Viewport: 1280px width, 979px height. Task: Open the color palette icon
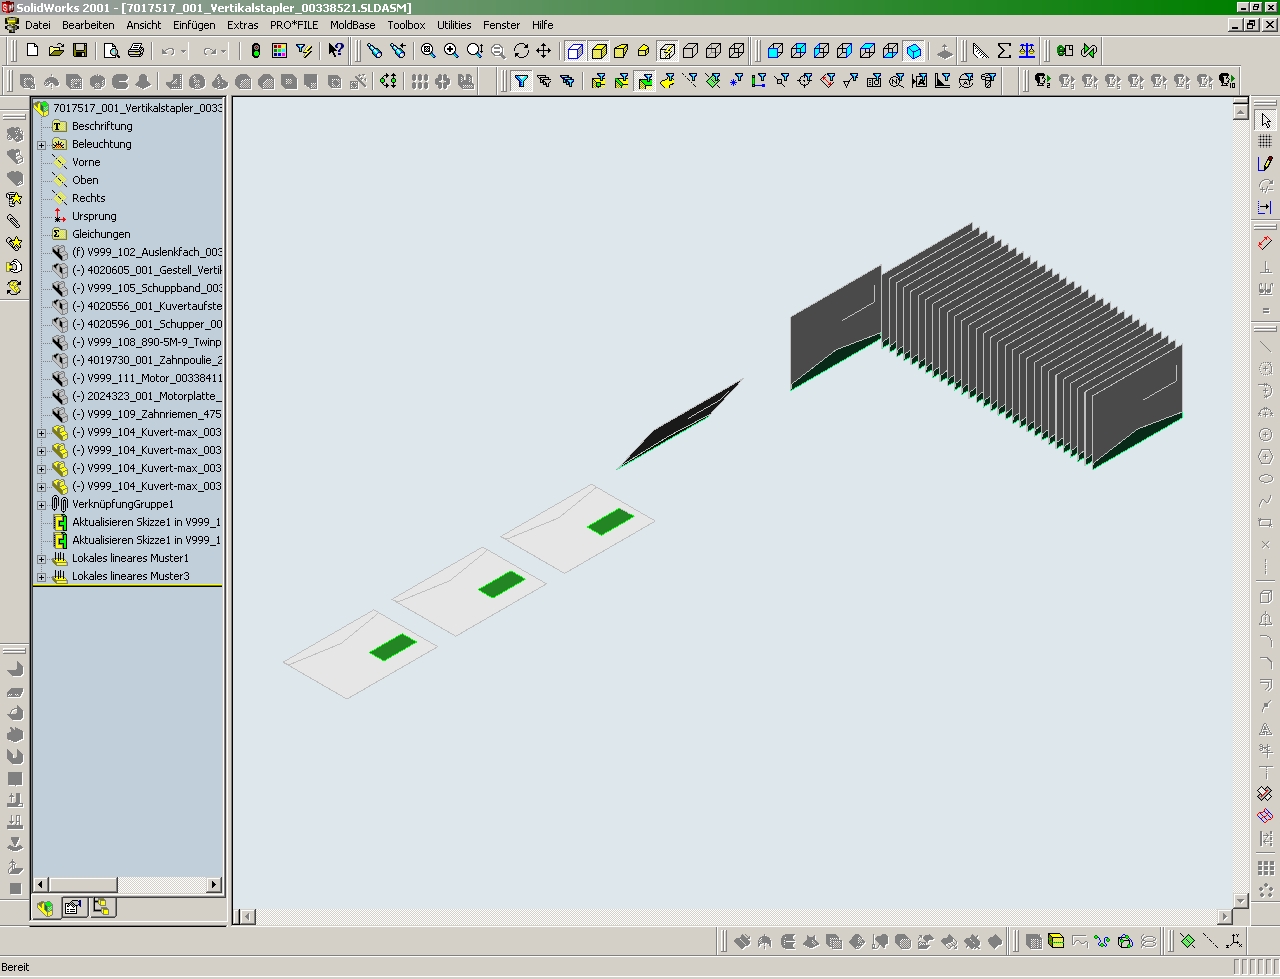pos(280,51)
